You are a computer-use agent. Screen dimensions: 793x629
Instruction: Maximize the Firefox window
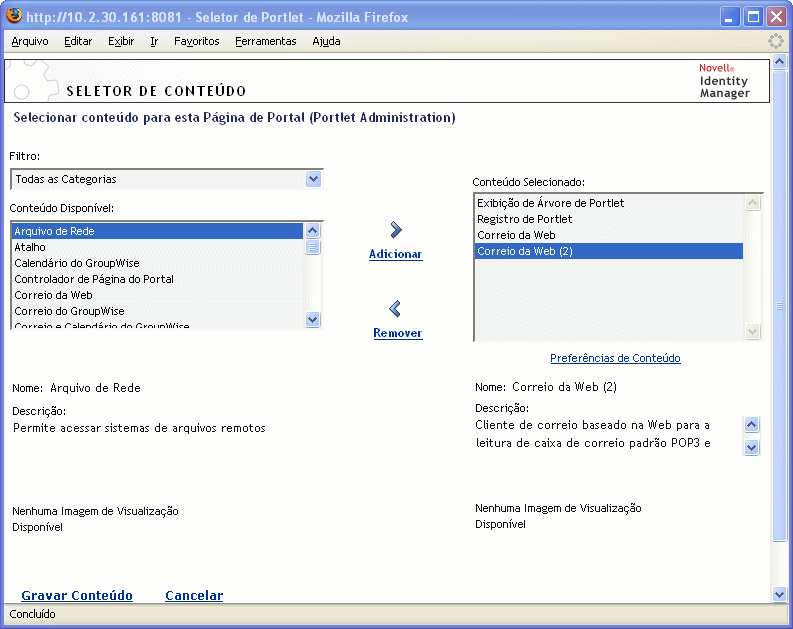pos(753,17)
